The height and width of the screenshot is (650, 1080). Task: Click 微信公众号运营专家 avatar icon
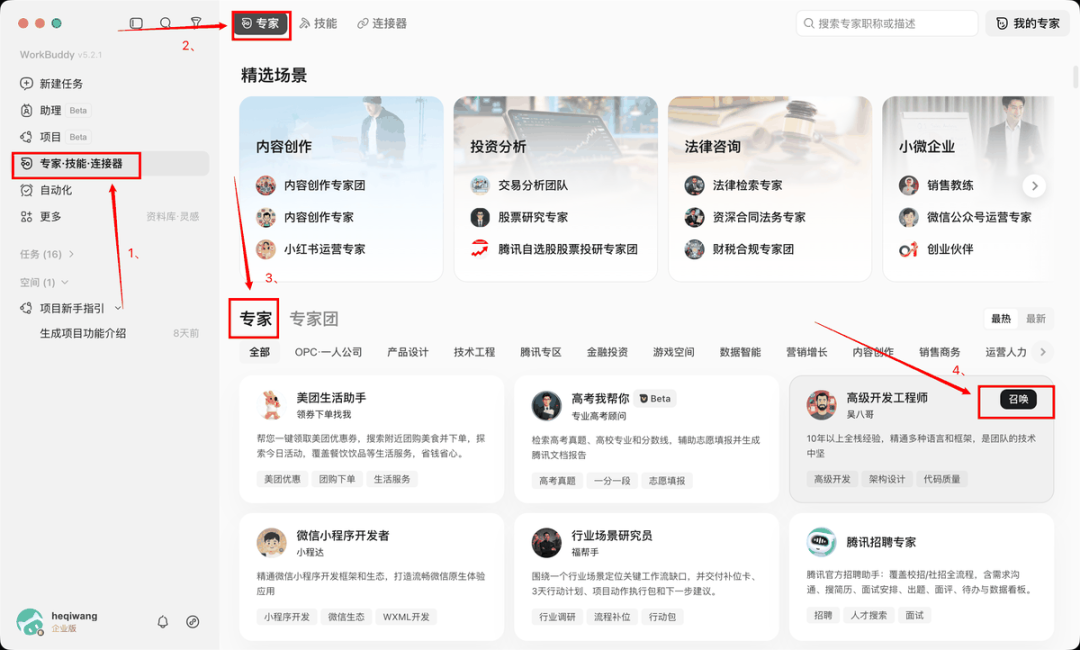click(x=908, y=217)
